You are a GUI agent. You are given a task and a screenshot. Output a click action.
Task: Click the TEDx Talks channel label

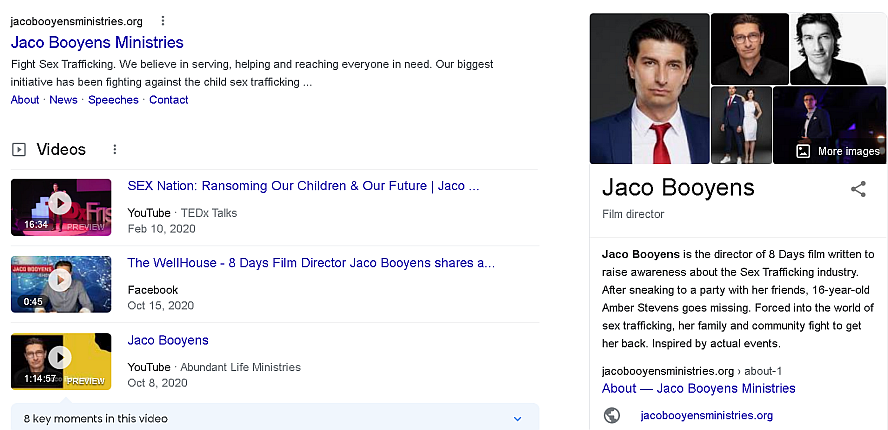[209, 213]
